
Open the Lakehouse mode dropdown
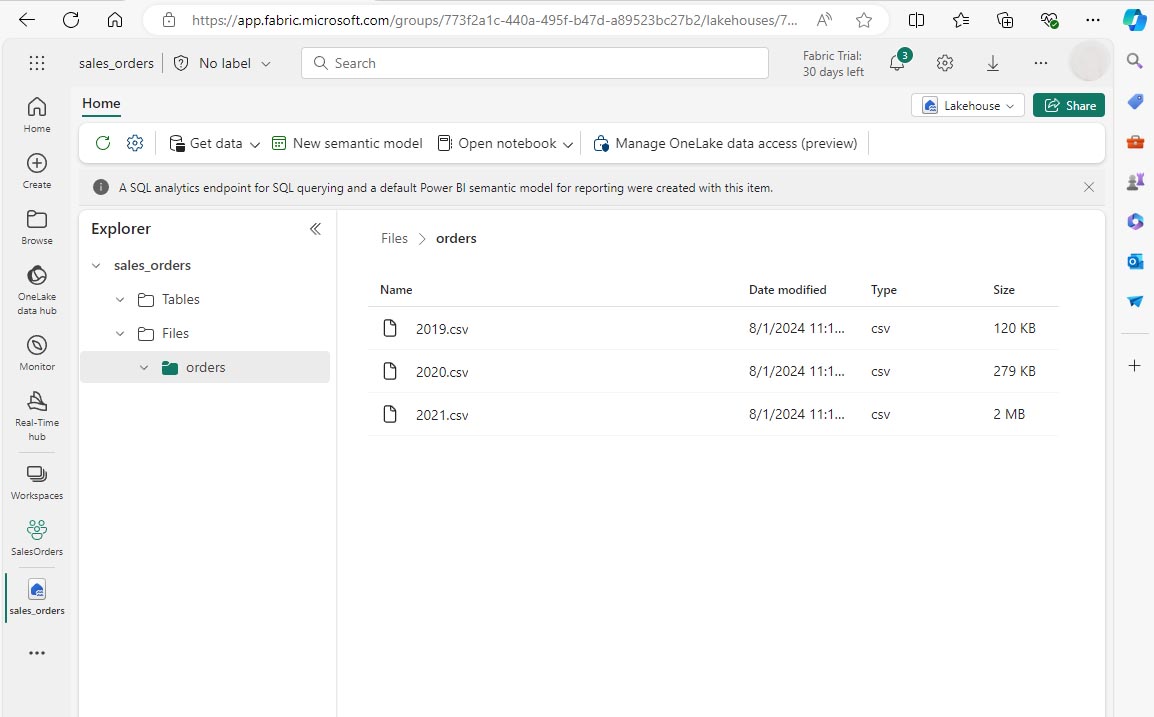click(x=968, y=105)
